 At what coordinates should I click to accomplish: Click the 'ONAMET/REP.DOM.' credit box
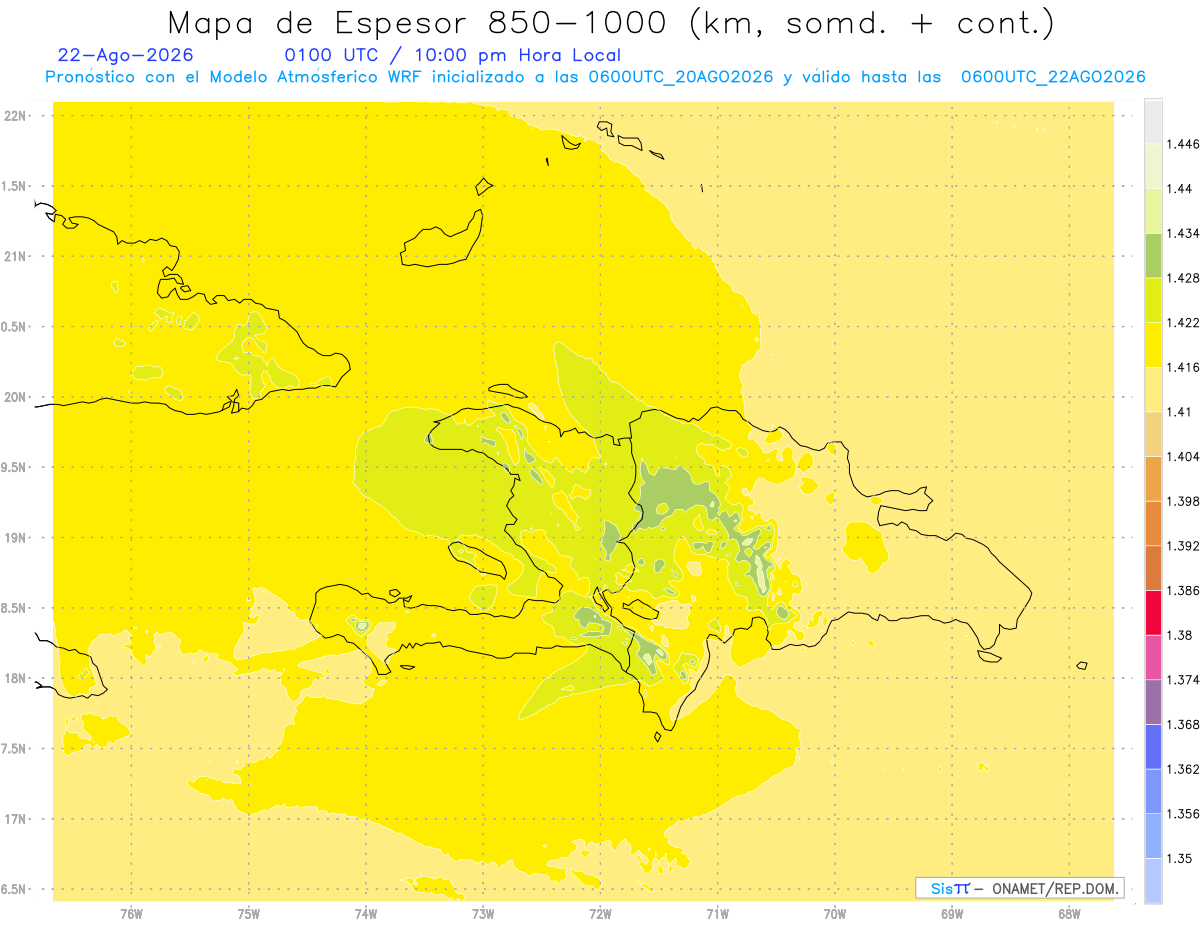(x=1020, y=888)
